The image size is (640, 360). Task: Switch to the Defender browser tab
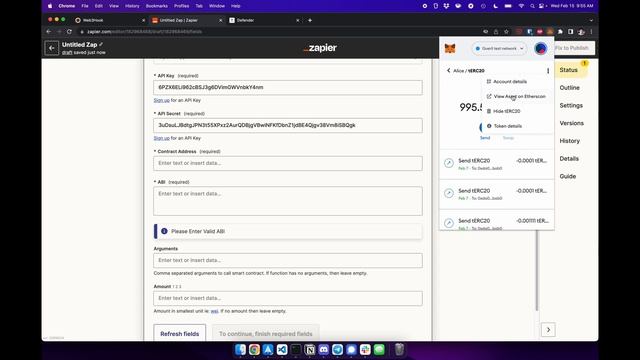[264, 20]
